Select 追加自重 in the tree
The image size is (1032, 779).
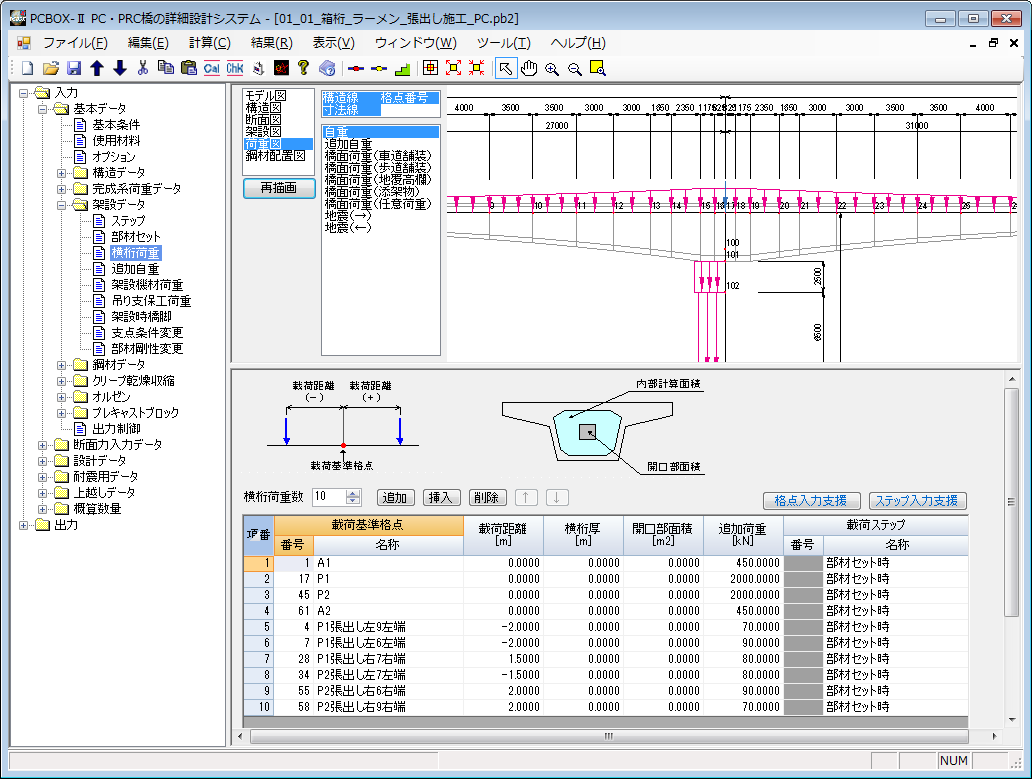click(135, 269)
